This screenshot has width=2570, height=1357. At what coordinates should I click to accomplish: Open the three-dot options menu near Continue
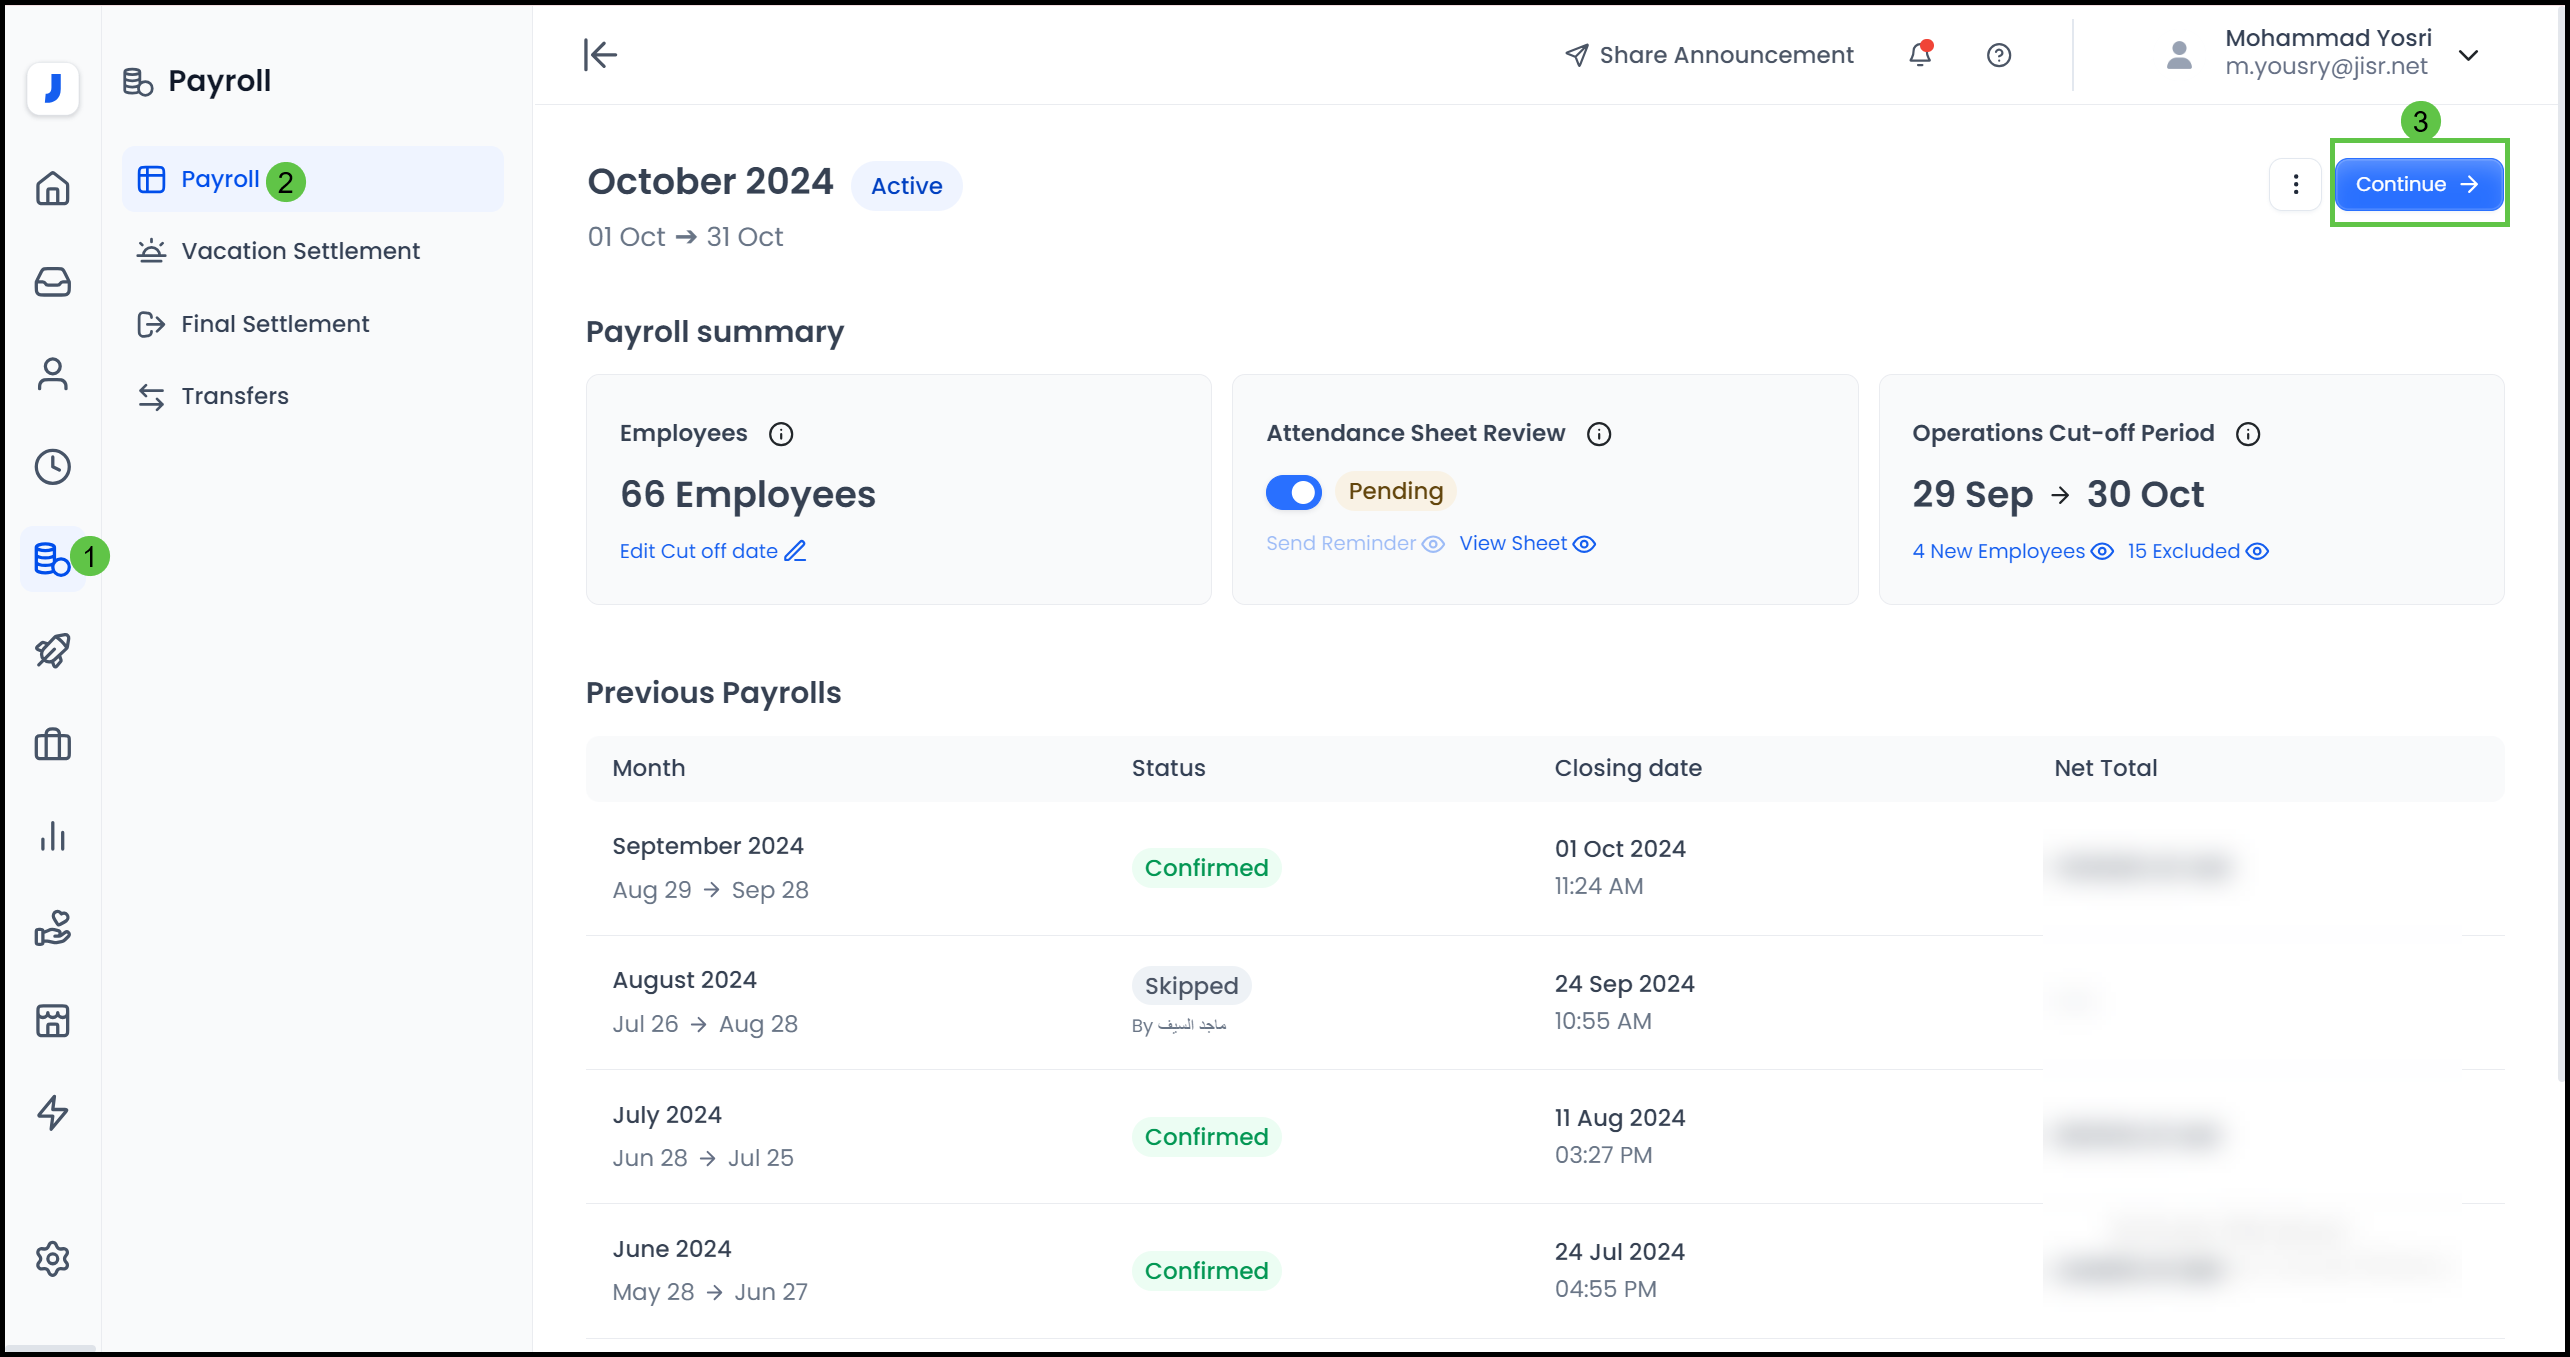point(2295,183)
